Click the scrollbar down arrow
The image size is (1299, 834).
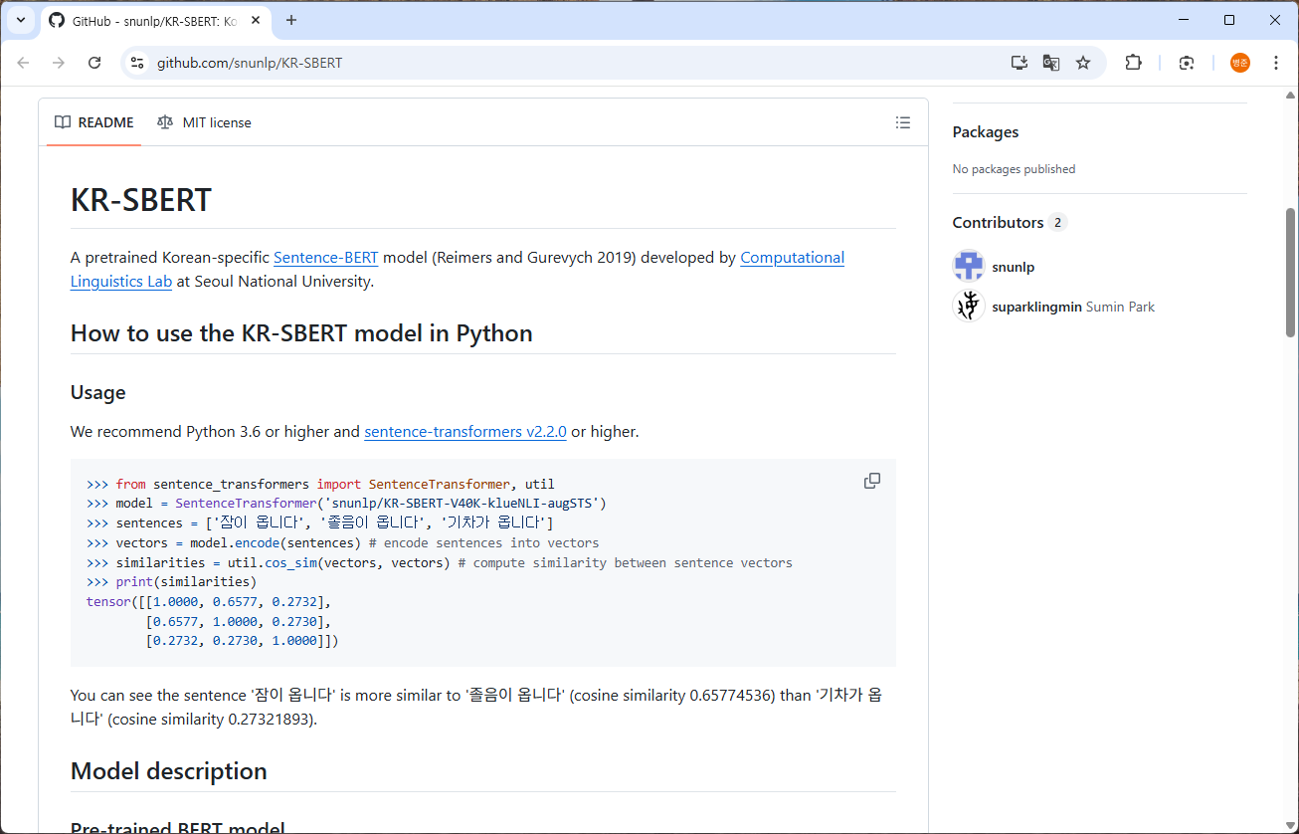tap(1290, 825)
